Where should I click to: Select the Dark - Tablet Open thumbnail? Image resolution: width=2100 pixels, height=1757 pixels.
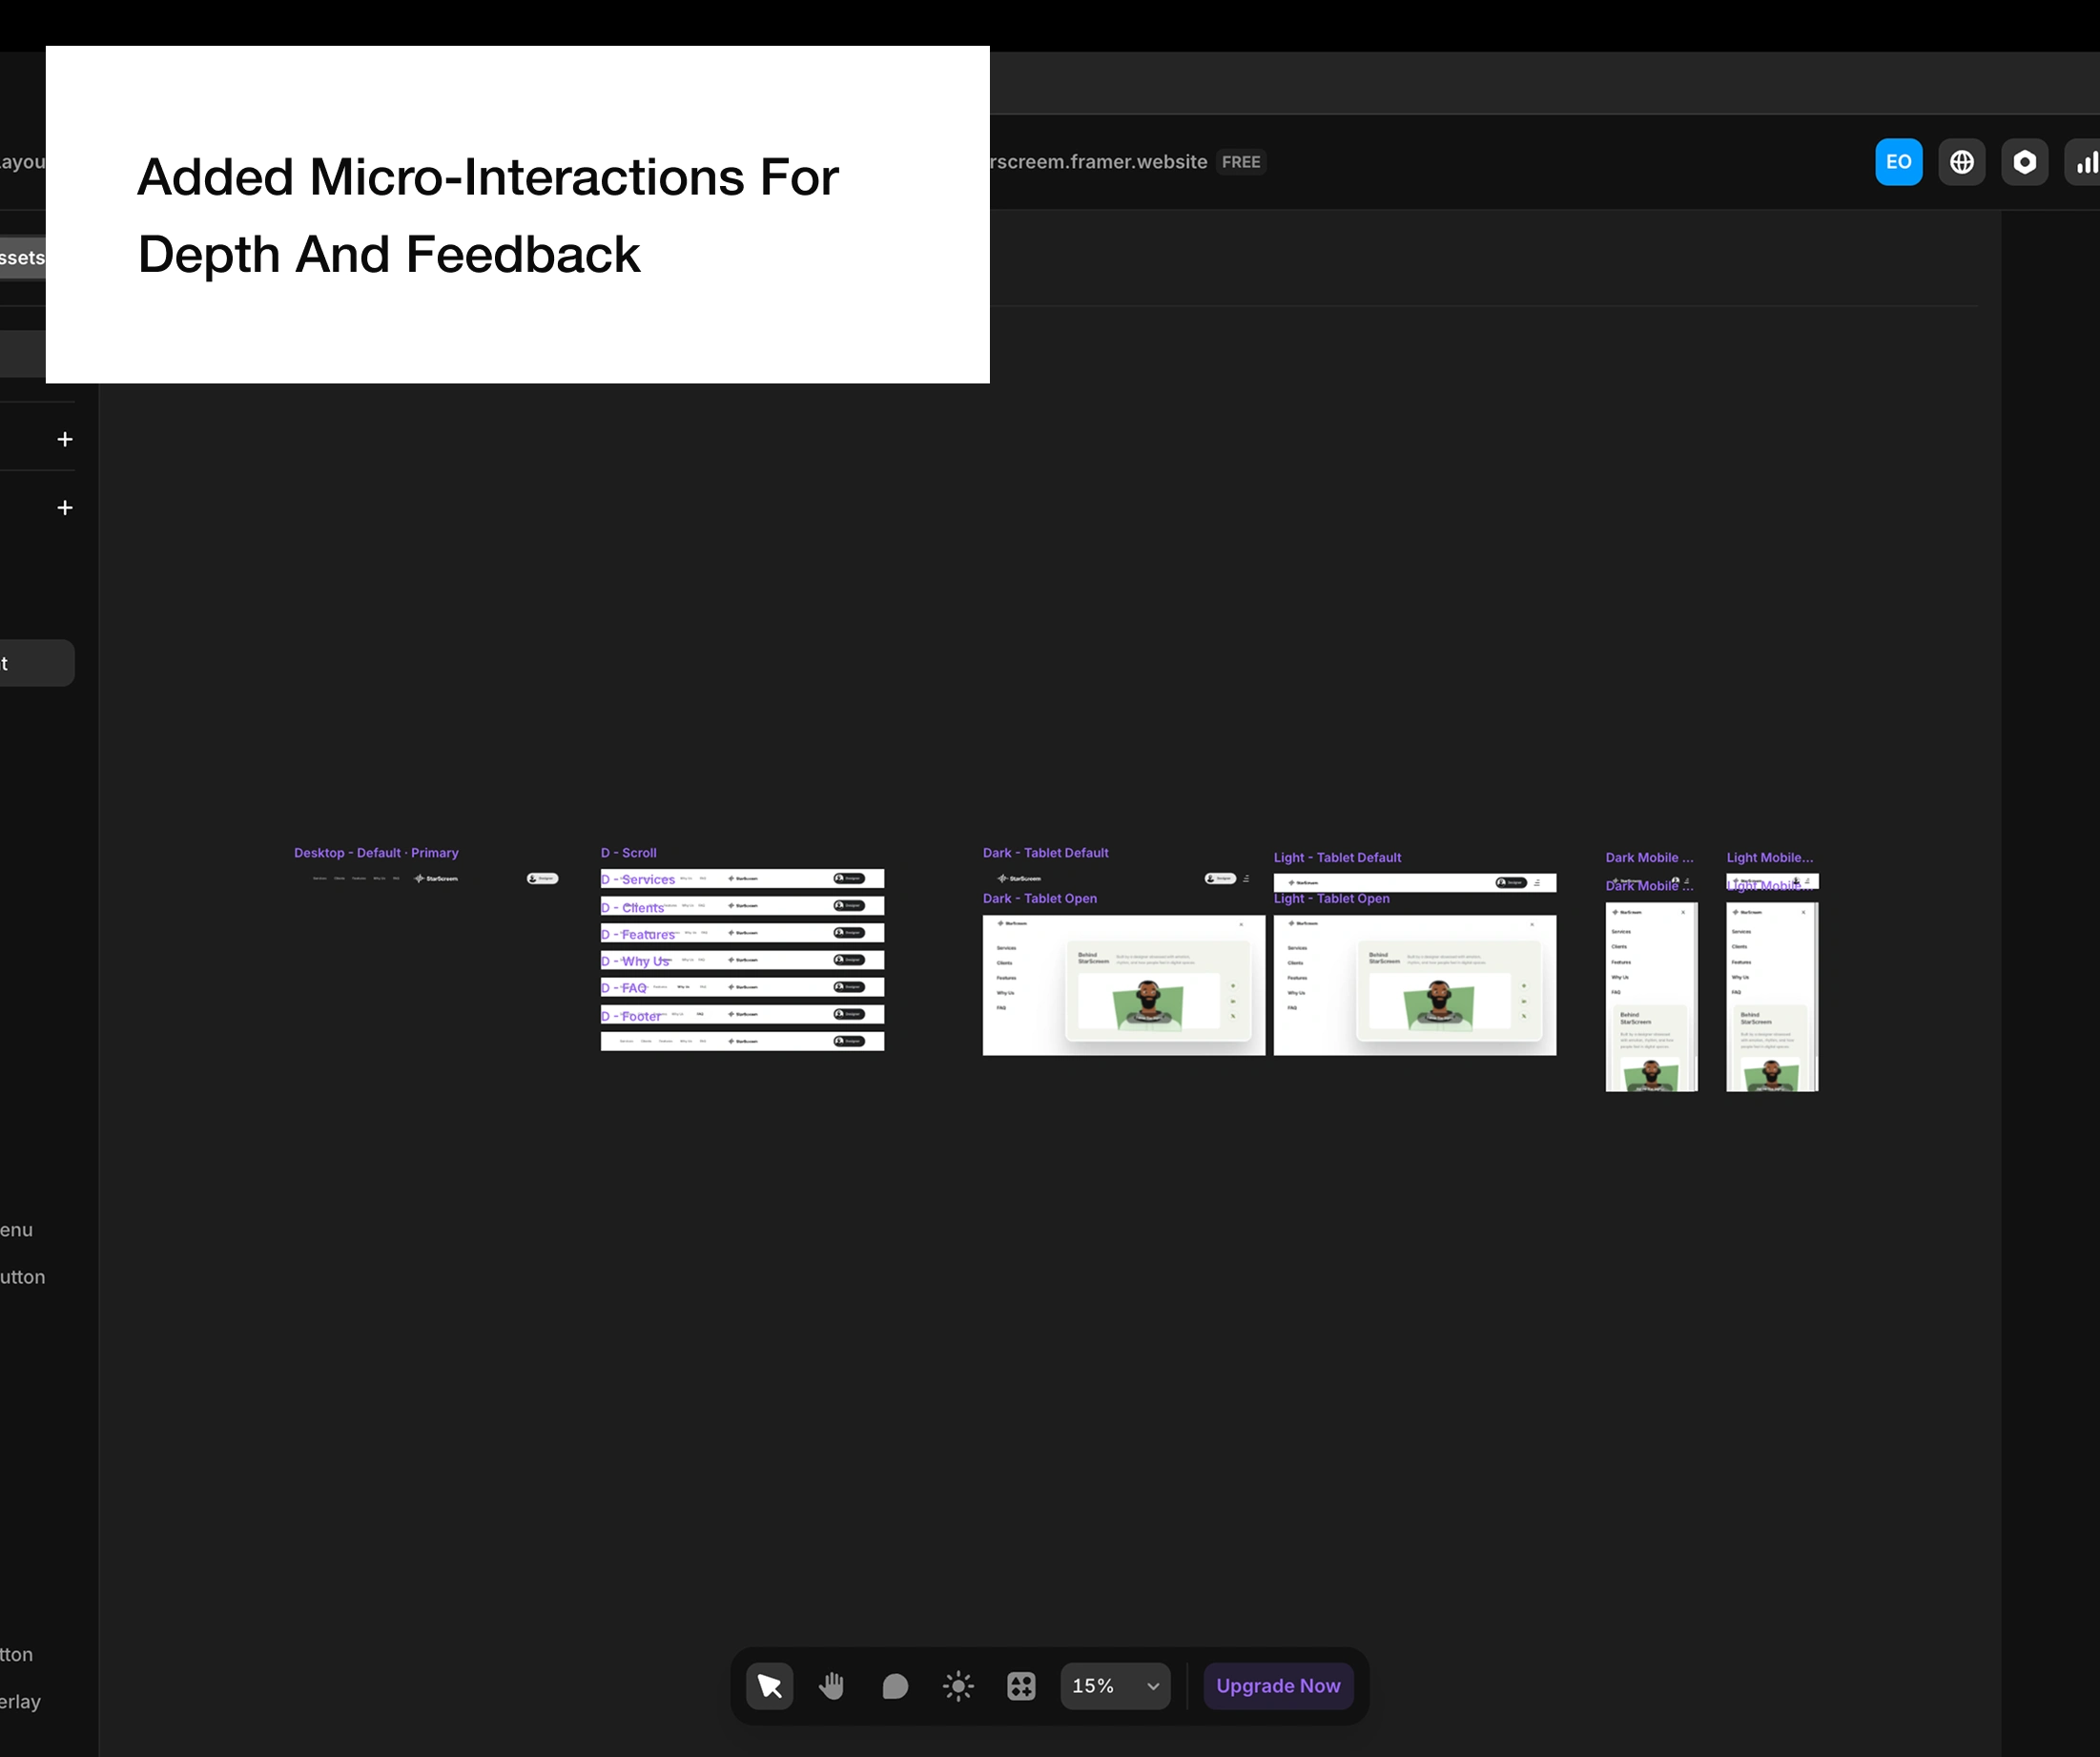coord(1123,985)
